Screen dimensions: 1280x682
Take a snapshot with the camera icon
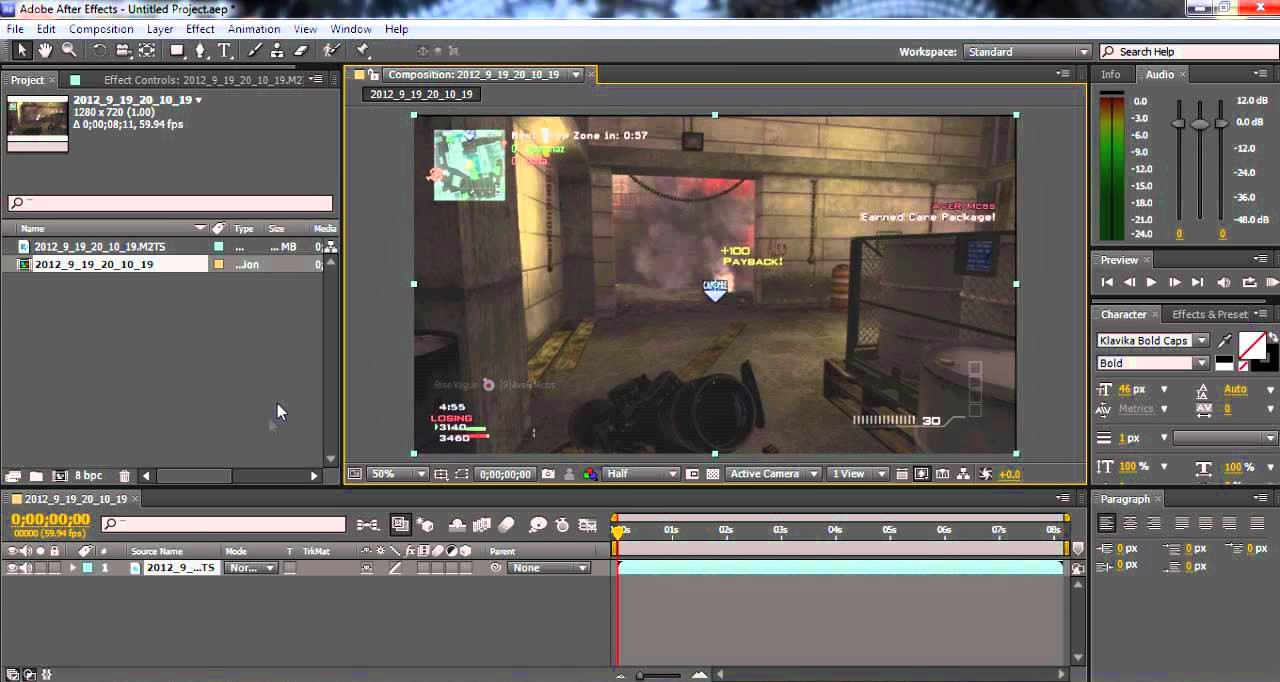click(x=548, y=474)
